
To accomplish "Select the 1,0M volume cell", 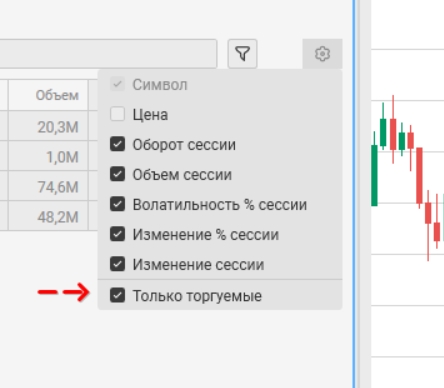I will pyautogui.click(x=48, y=156).
